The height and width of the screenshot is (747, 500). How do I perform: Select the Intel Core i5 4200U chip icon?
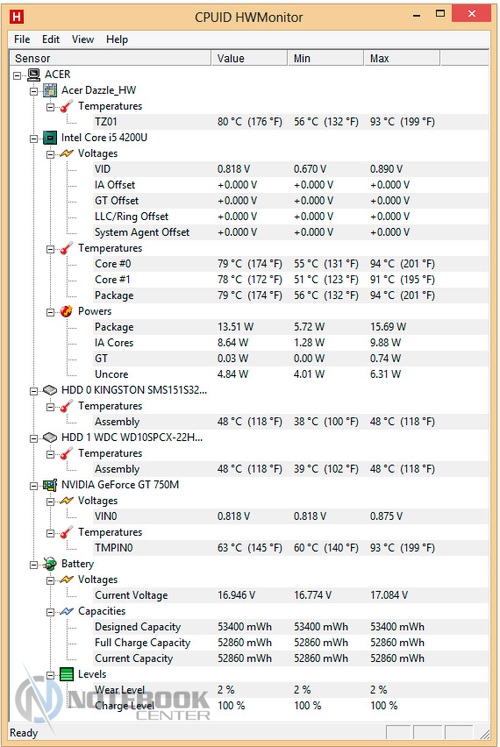click(50, 138)
